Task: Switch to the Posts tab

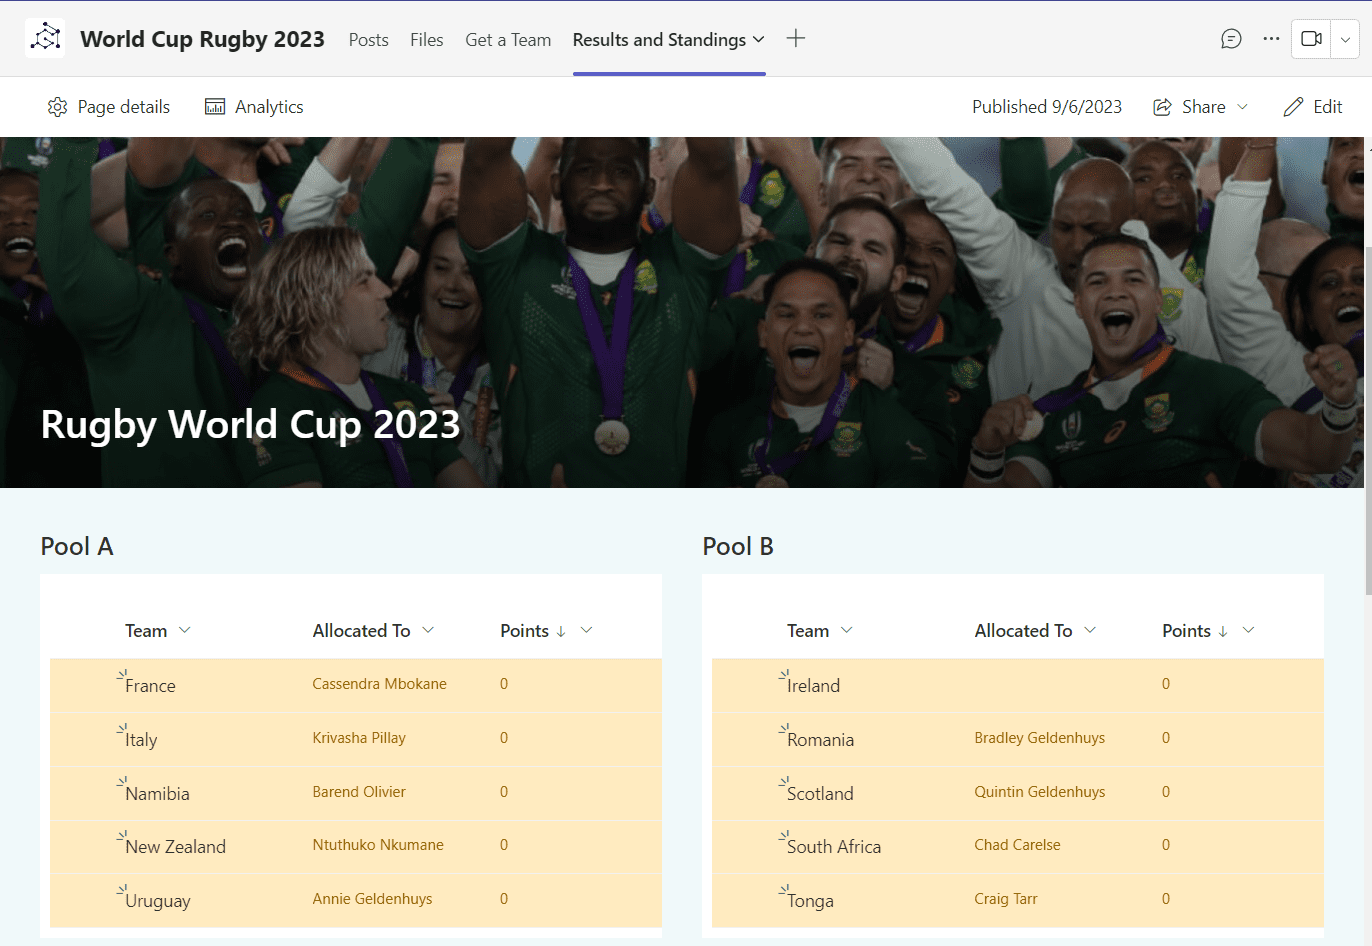Action: (x=368, y=40)
